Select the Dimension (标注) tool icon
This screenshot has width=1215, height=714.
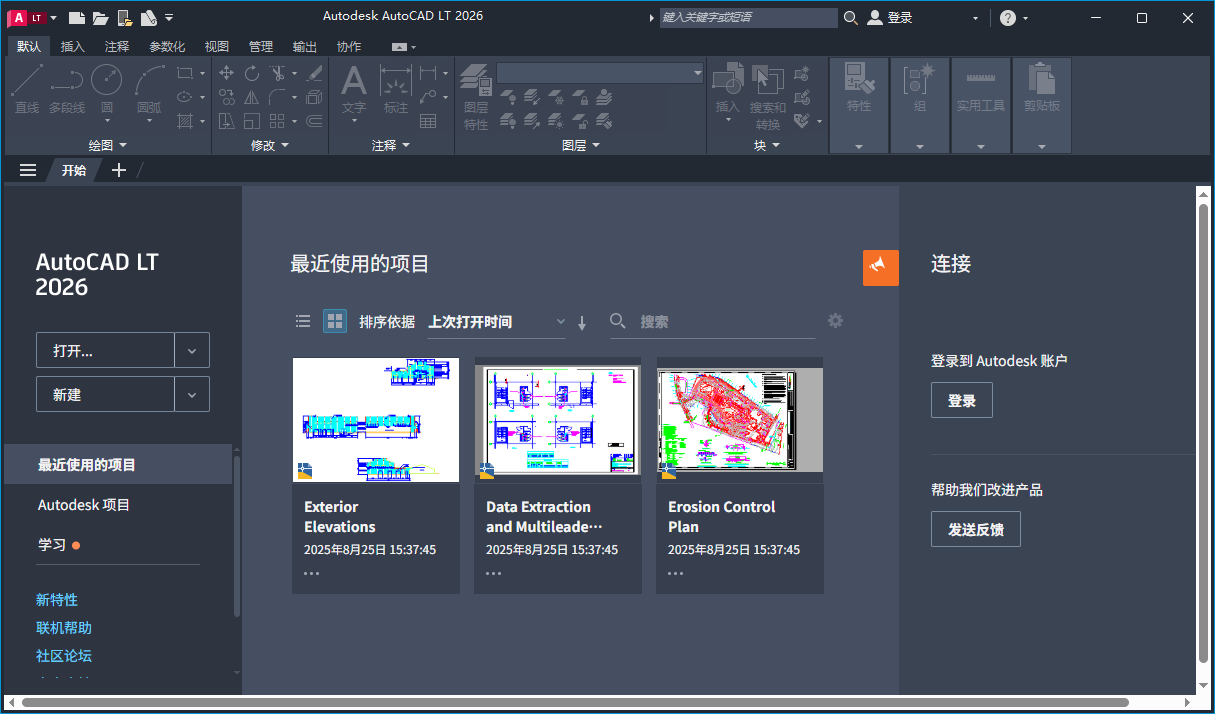(396, 81)
